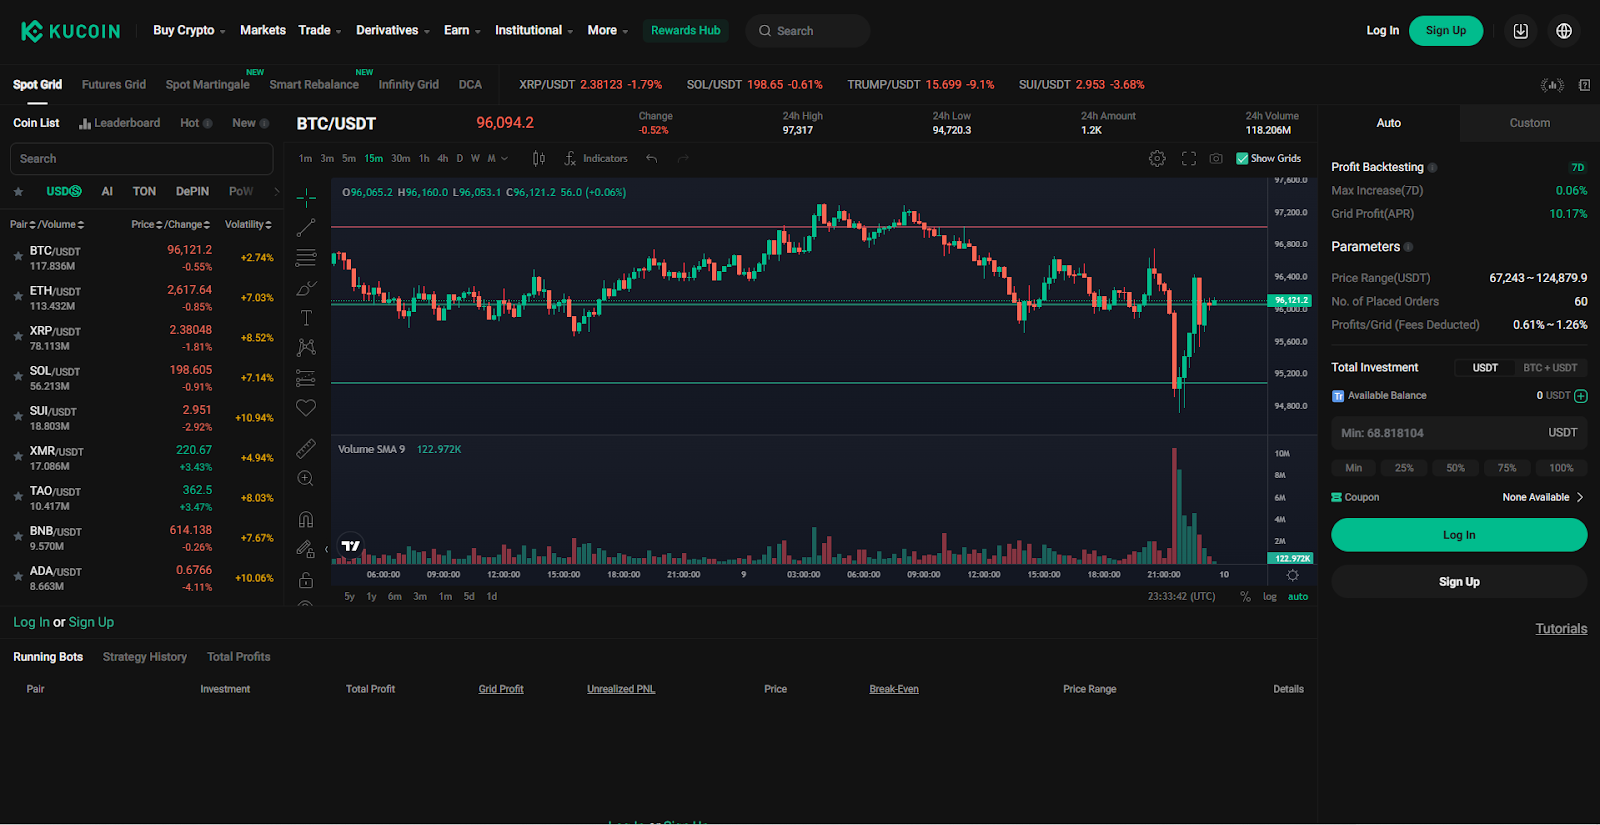1600x825 pixels.
Task: Toggle auto scale on chart
Action: tap(1298, 597)
